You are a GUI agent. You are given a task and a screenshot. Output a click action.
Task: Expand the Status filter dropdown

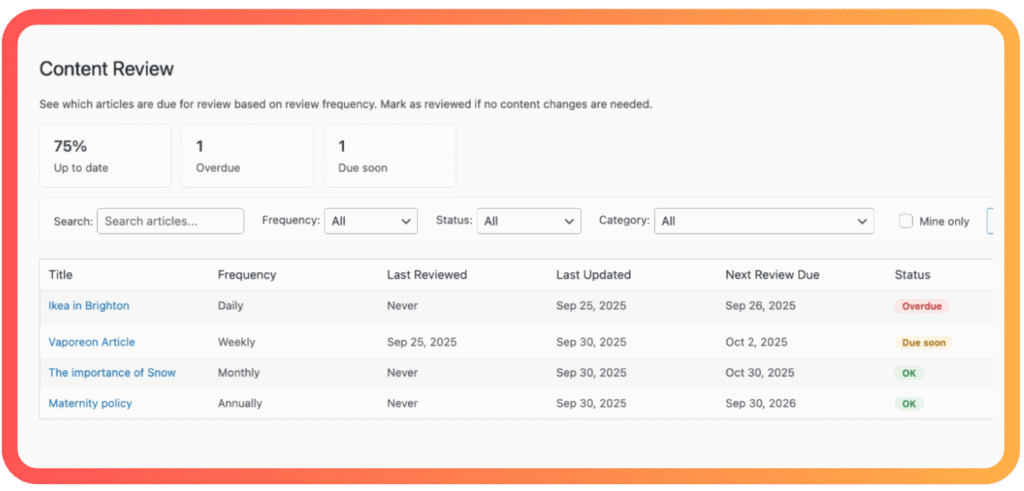pos(528,221)
